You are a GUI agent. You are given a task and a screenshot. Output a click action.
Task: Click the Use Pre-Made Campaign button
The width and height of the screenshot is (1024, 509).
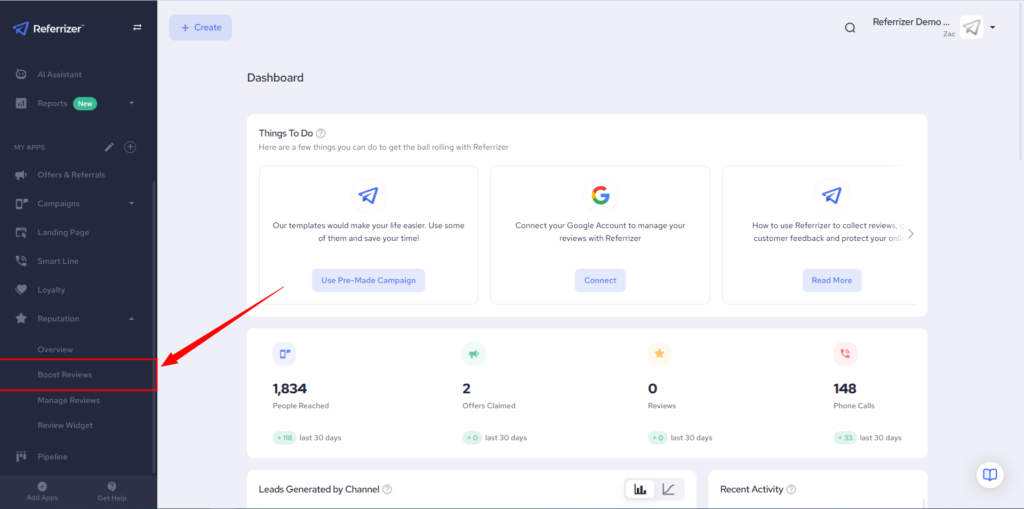click(x=368, y=280)
